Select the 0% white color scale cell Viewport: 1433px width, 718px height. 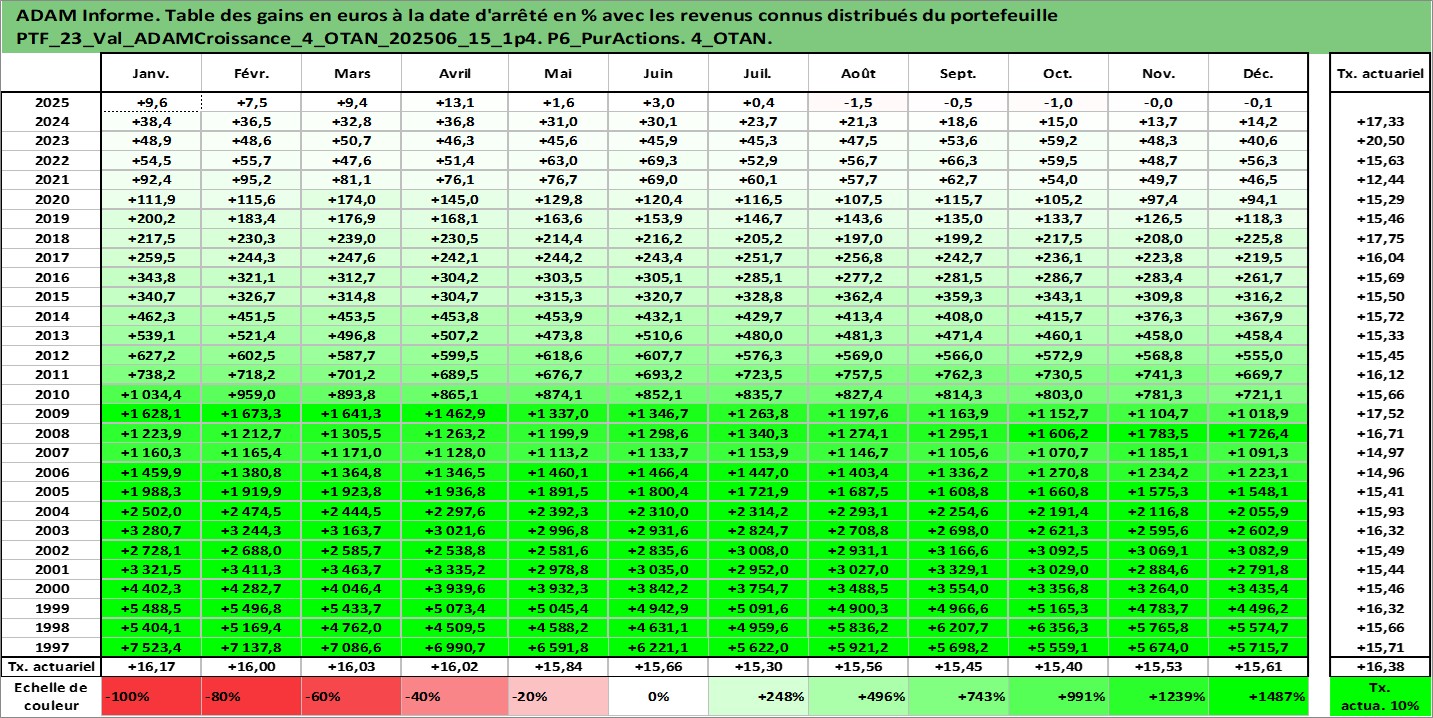click(658, 696)
